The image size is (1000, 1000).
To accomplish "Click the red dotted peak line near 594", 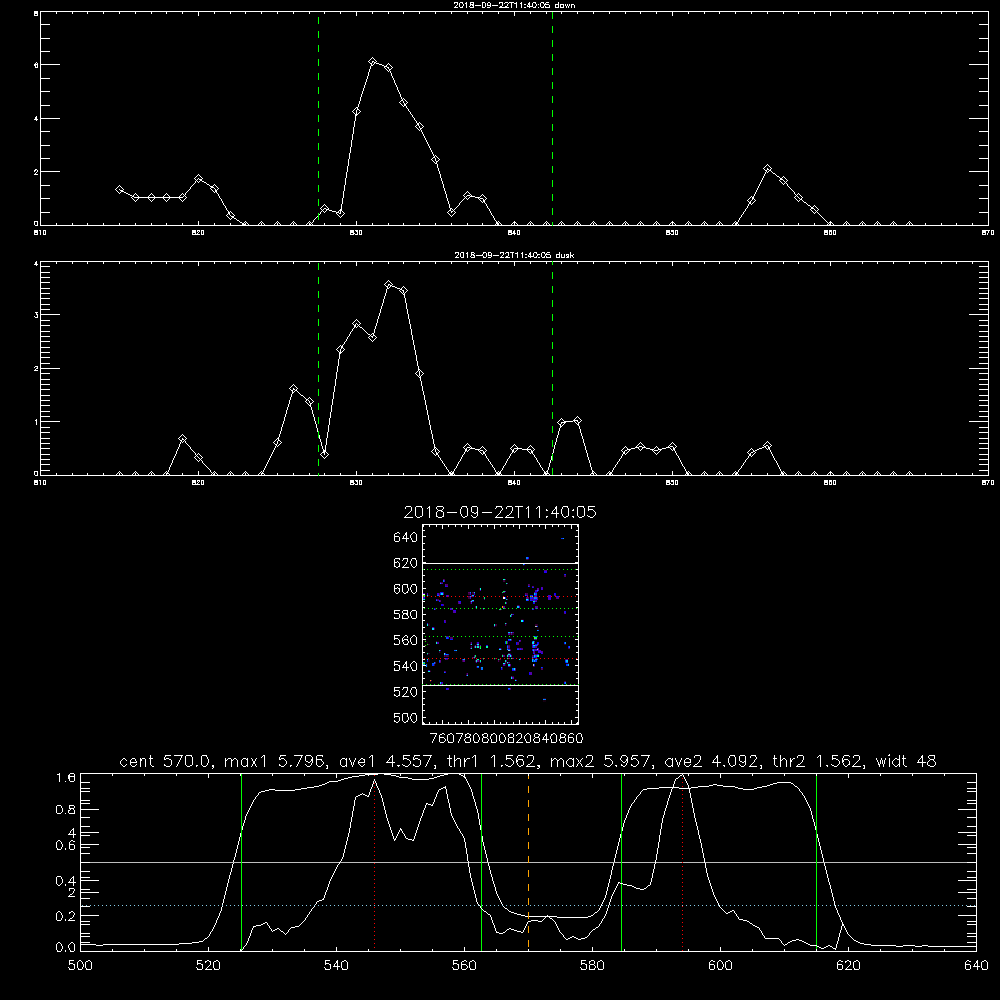I will (682, 862).
